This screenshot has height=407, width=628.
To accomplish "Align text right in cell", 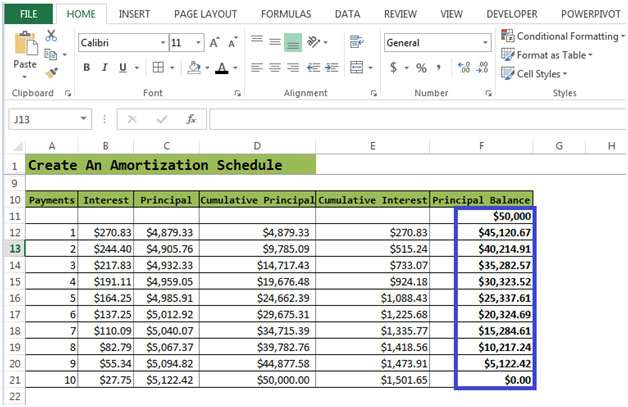I will coord(293,67).
